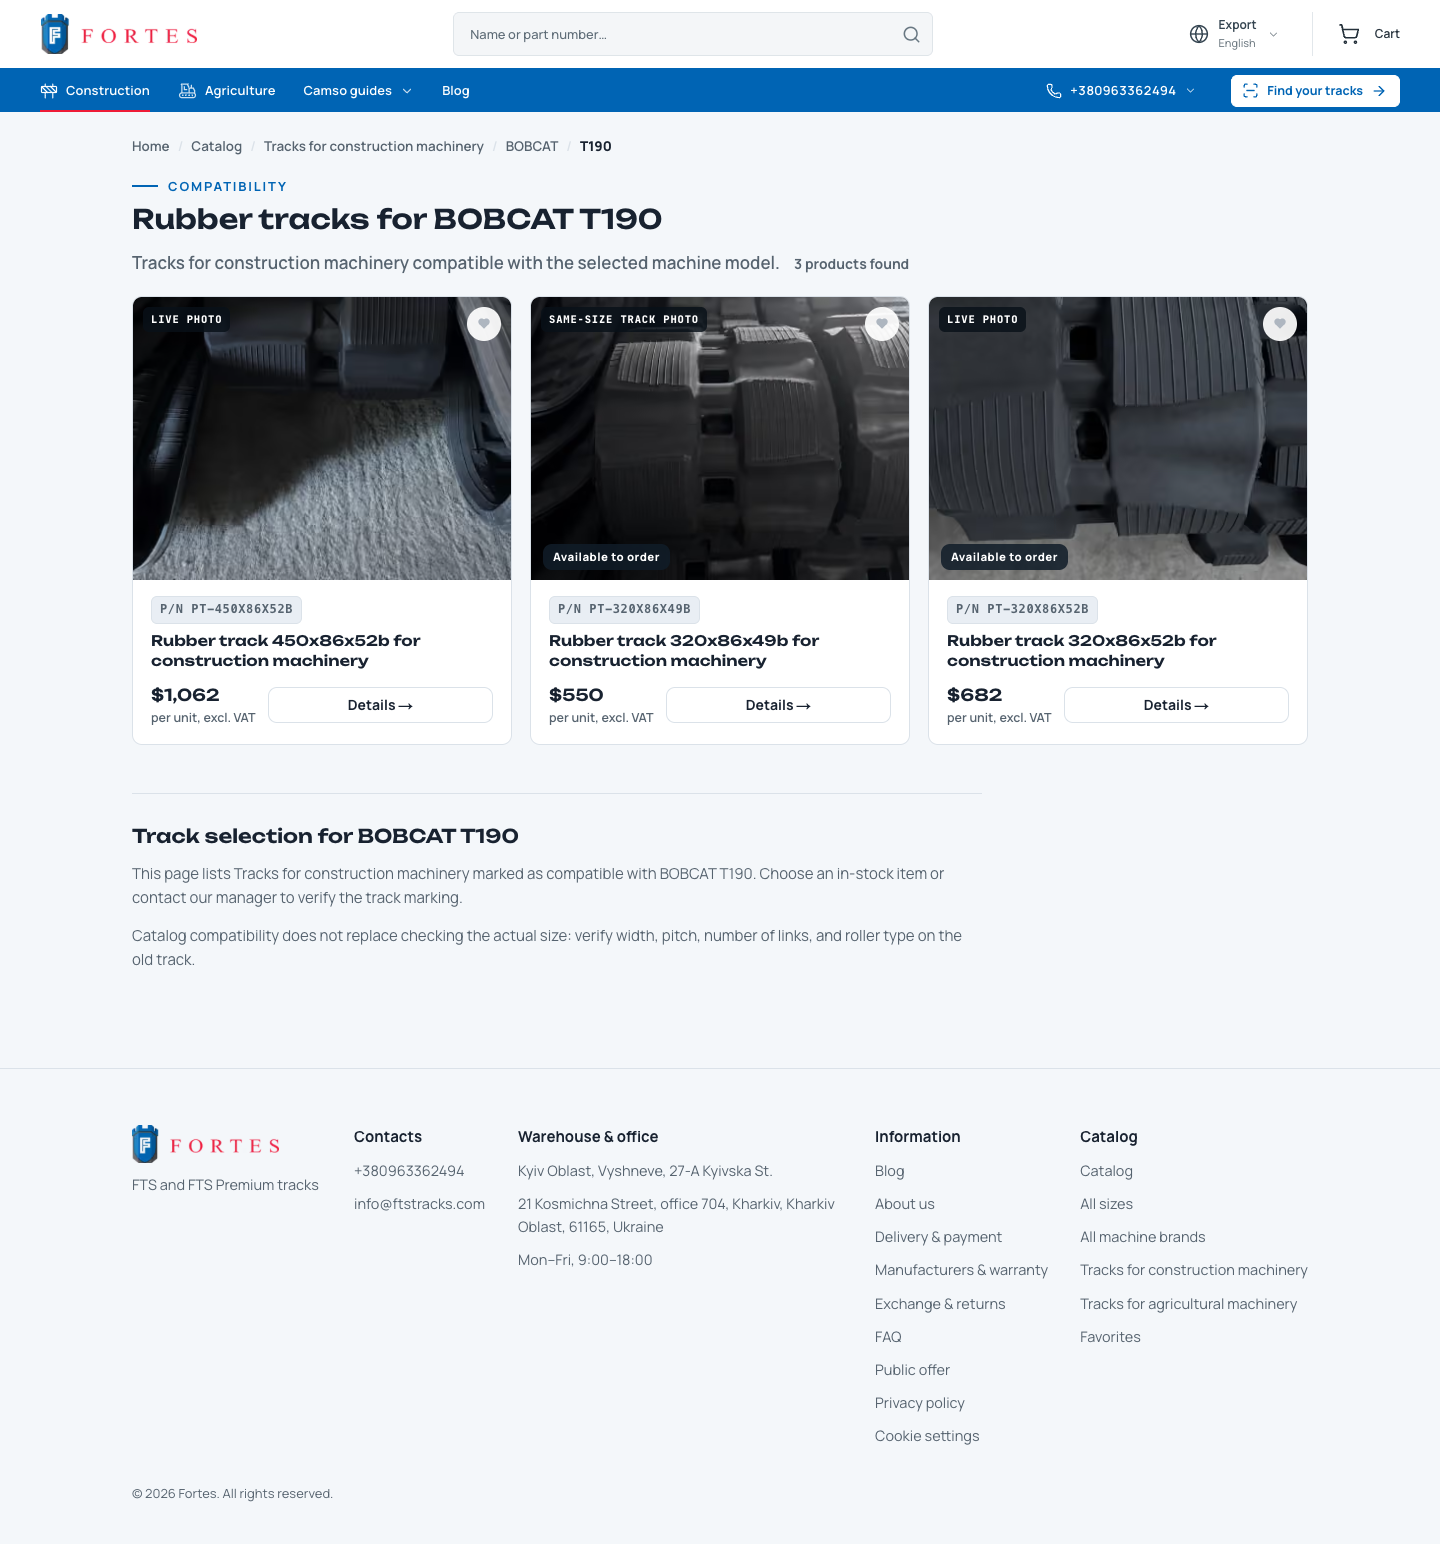View Details for the $1,062 track

[380, 705]
